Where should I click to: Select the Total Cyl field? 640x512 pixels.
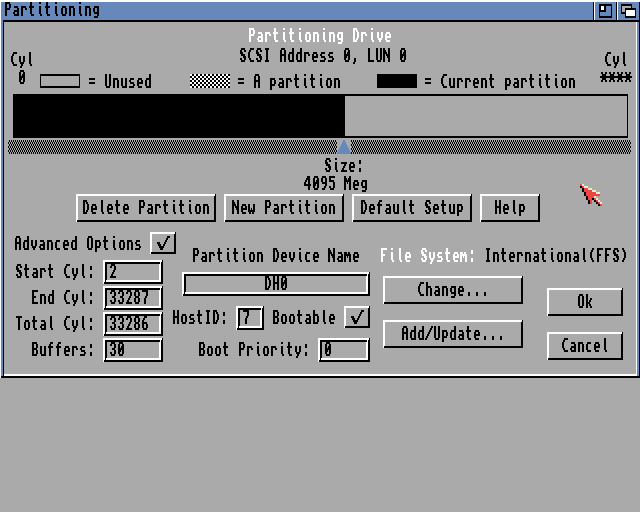(133, 324)
